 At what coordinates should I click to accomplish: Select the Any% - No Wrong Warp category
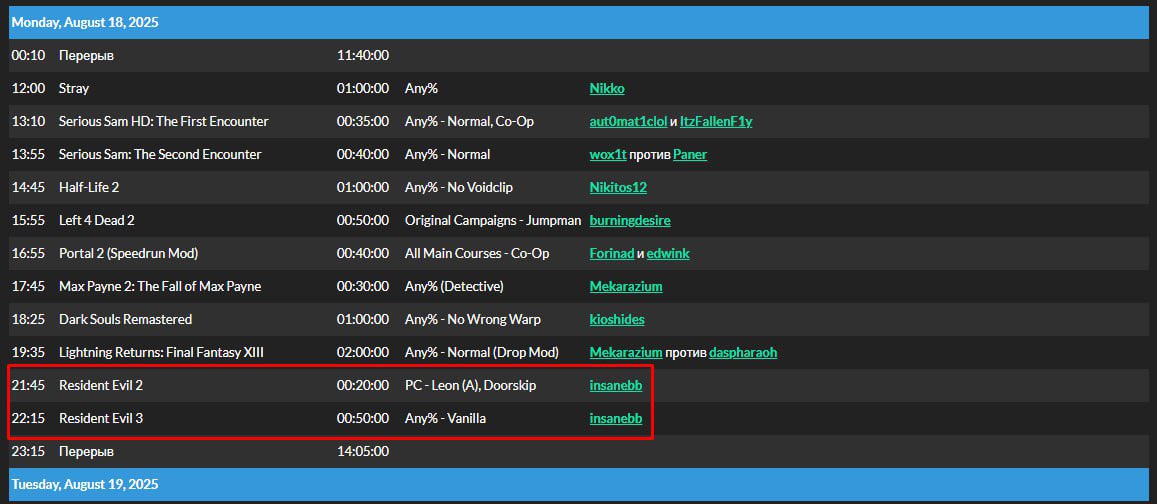(x=473, y=320)
